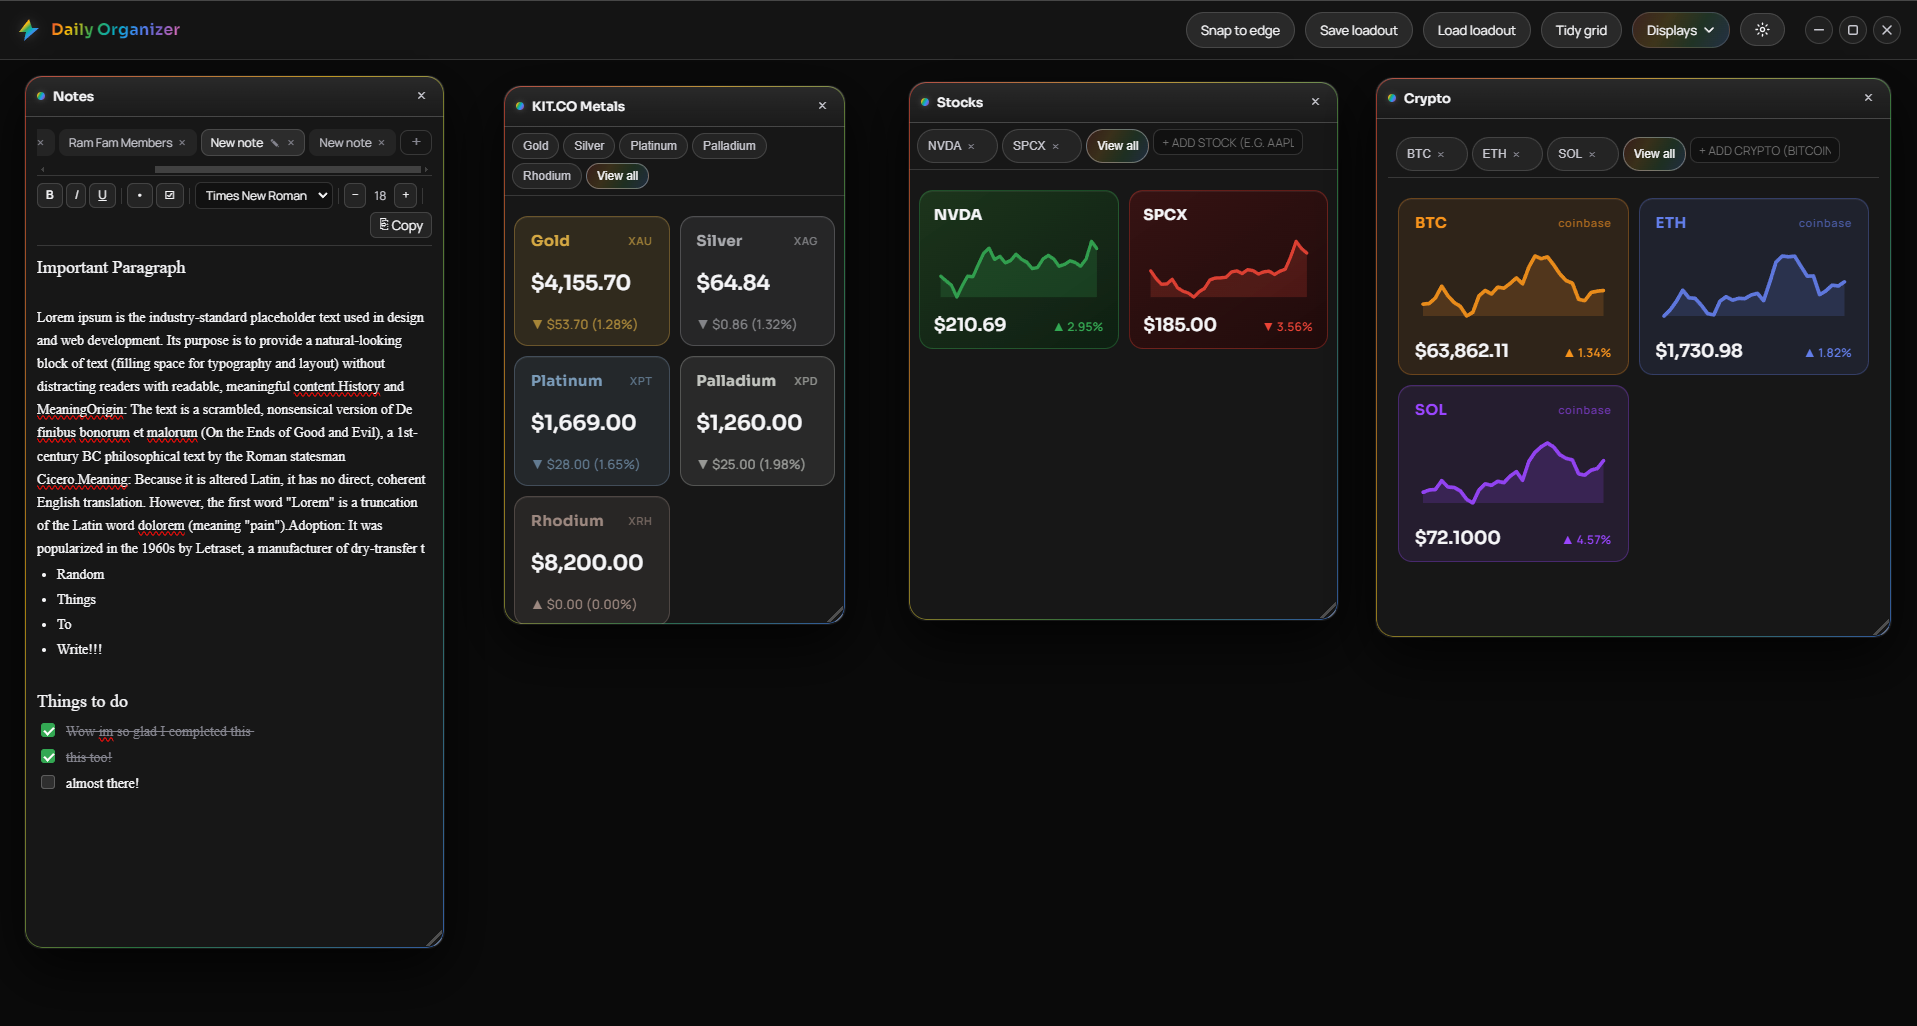Remove the SPCX stock chip
Viewport: 1917px width, 1026px height.
1055,146
